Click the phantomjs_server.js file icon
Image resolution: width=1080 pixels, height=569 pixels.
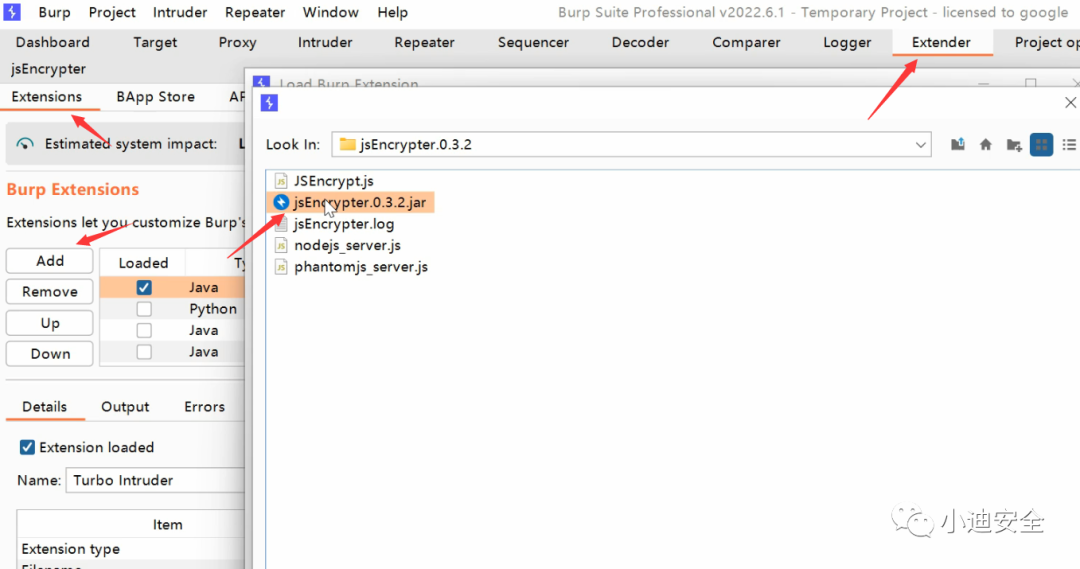pos(280,267)
